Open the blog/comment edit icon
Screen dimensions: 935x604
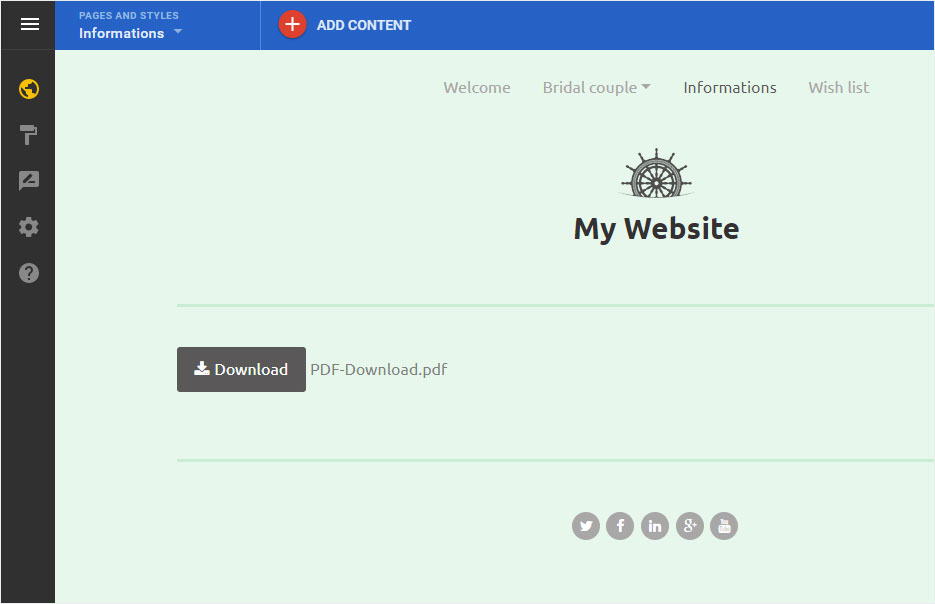tap(29, 180)
